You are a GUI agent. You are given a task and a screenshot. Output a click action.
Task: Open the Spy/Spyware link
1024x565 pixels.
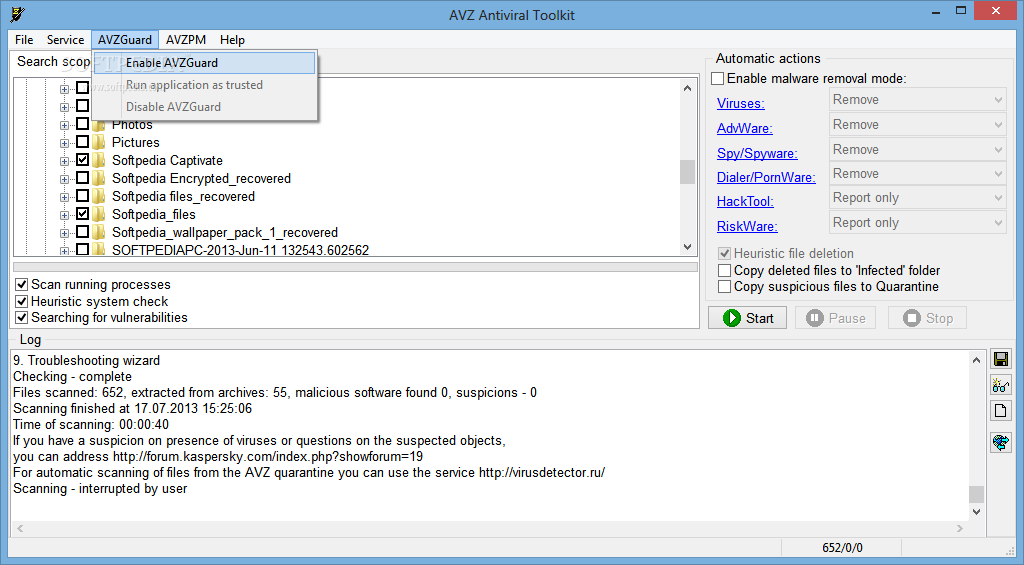click(x=757, y=153)
